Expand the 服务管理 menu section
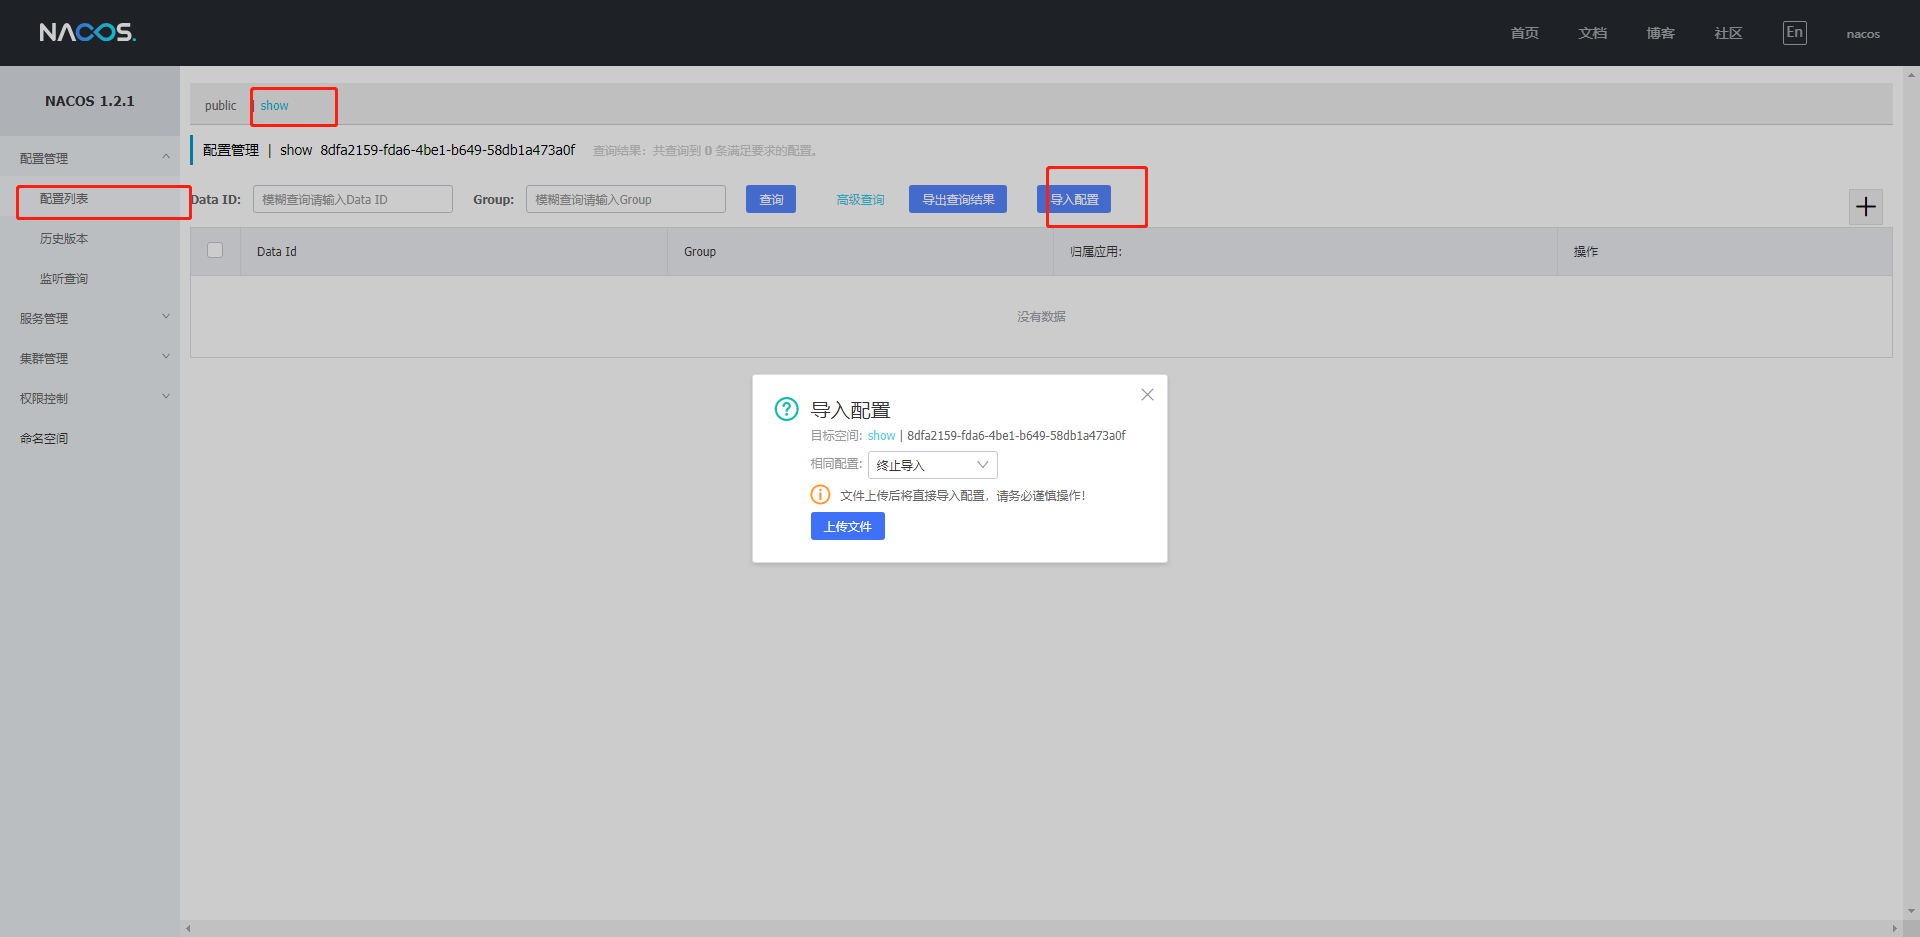The height and width of the screenshot is (937, 1920). click(90, 318)
